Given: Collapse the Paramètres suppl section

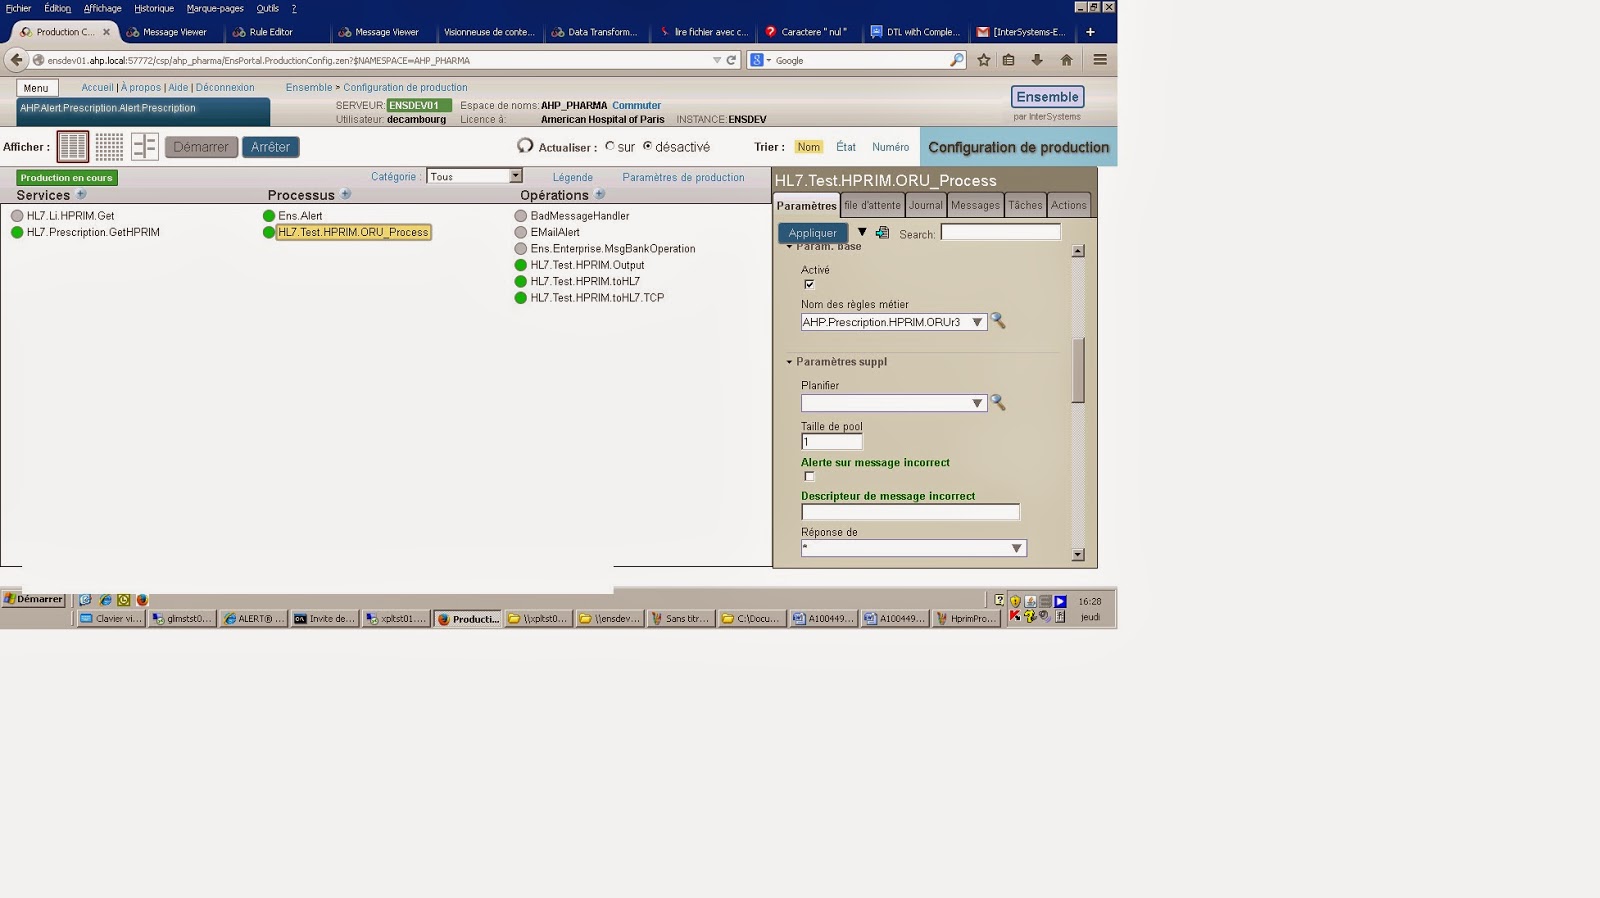Looking at the screenshot, I should click(789, 362).
